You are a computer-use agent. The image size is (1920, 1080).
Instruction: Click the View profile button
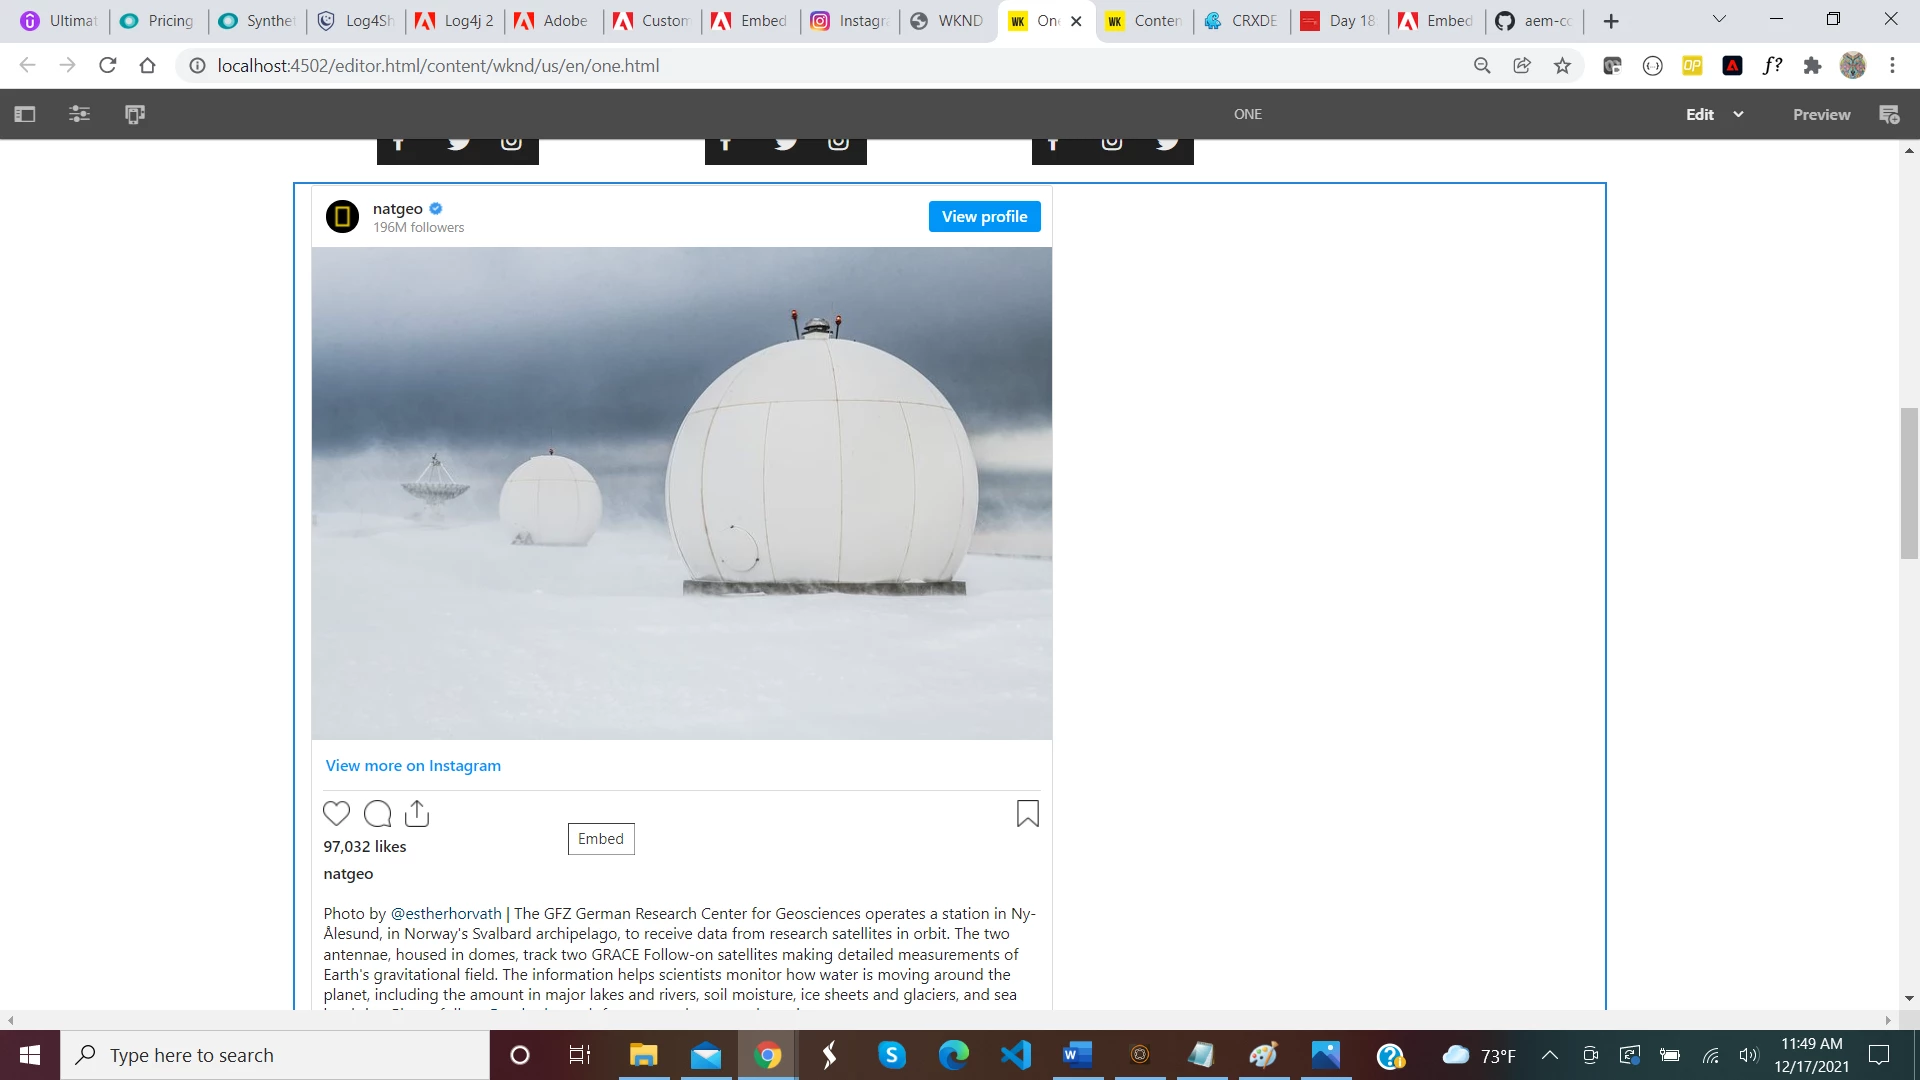click(984, 217)
